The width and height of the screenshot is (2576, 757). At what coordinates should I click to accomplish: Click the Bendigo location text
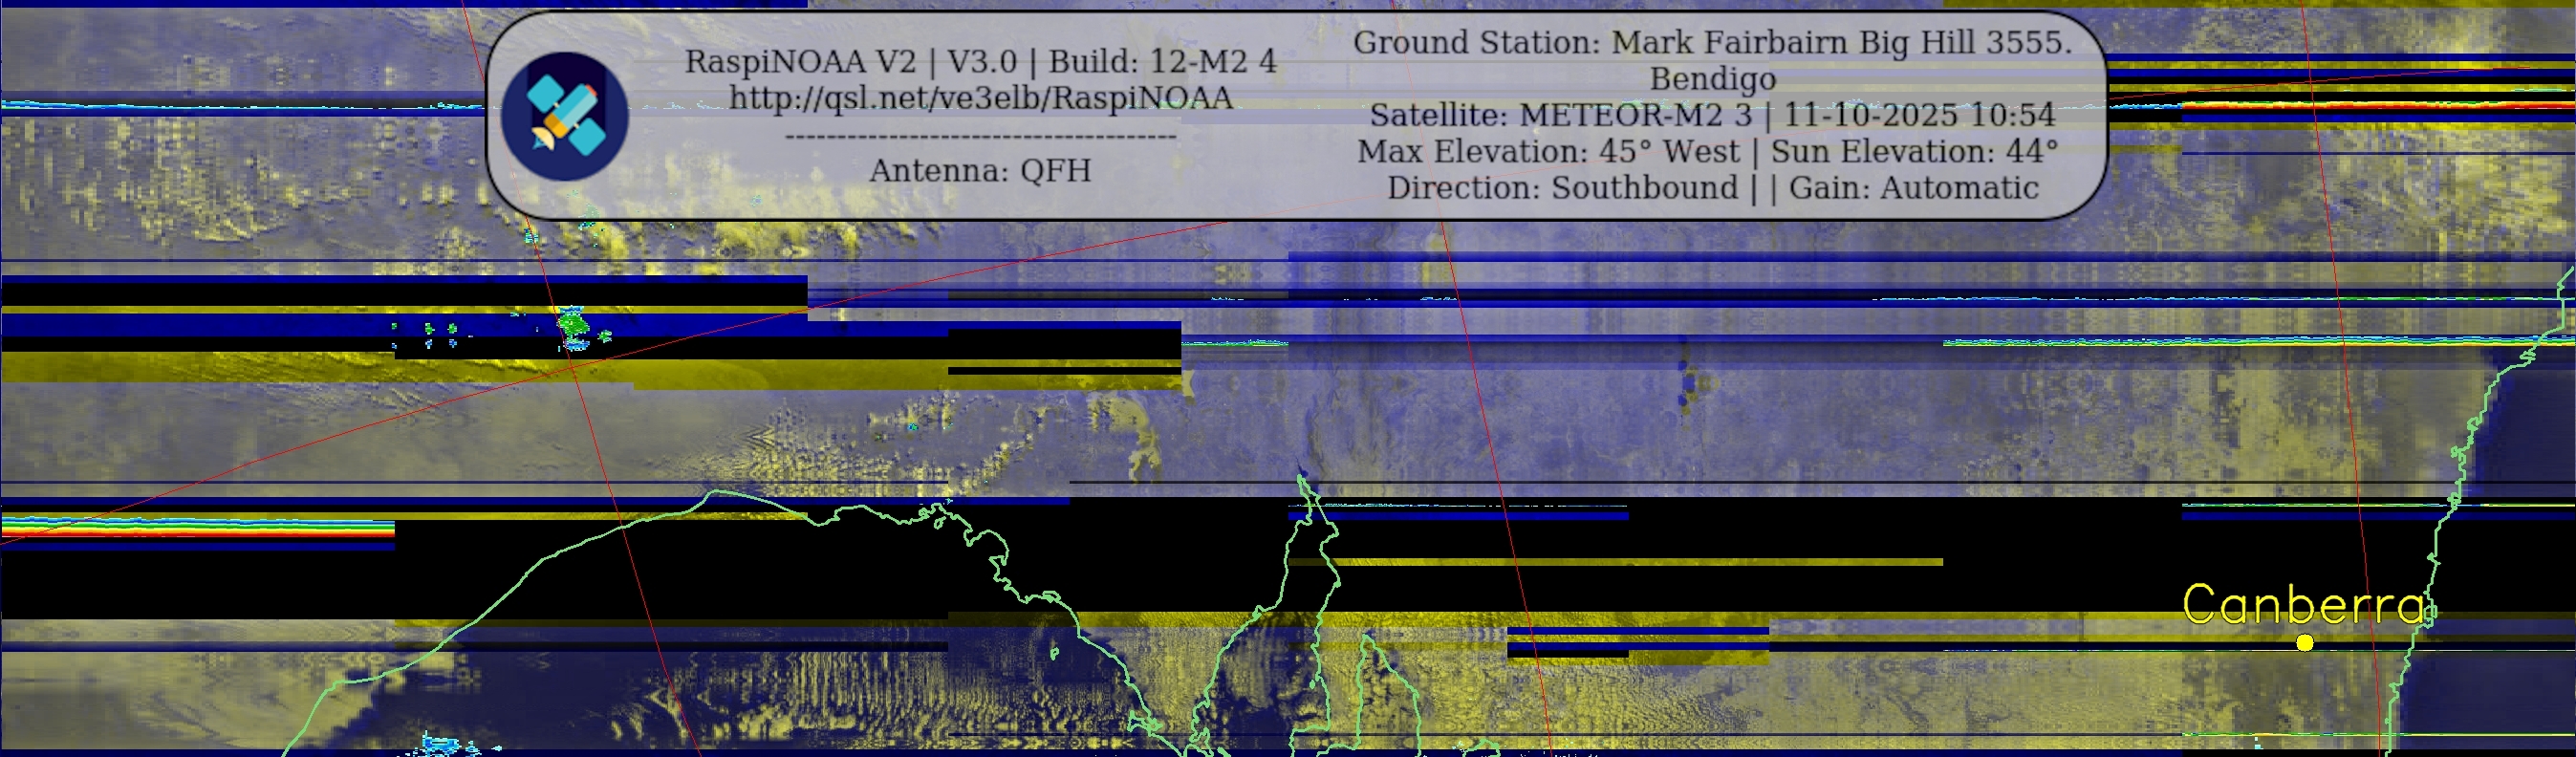pos(1712,79)
